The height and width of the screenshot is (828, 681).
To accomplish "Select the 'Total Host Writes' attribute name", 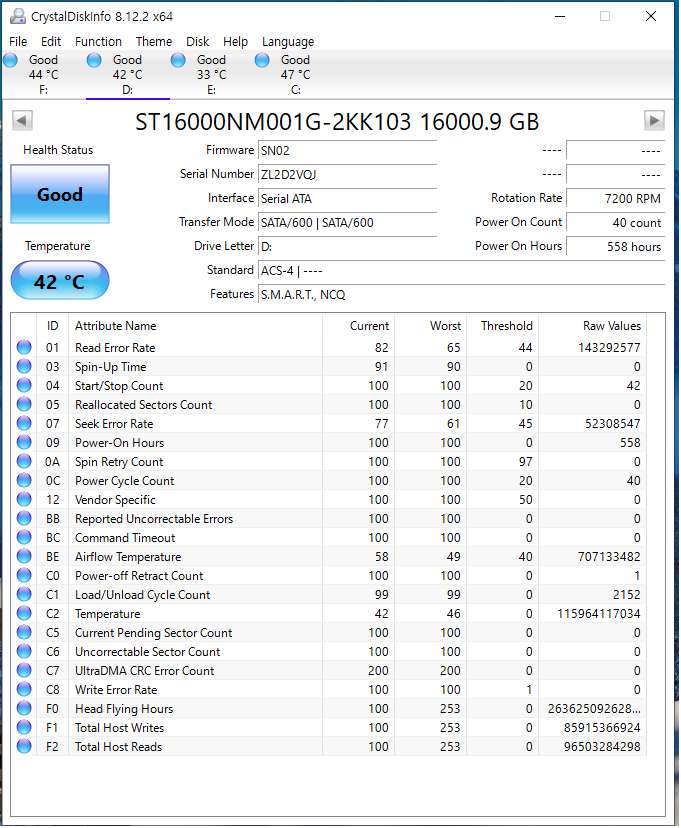I will (119, 728).
